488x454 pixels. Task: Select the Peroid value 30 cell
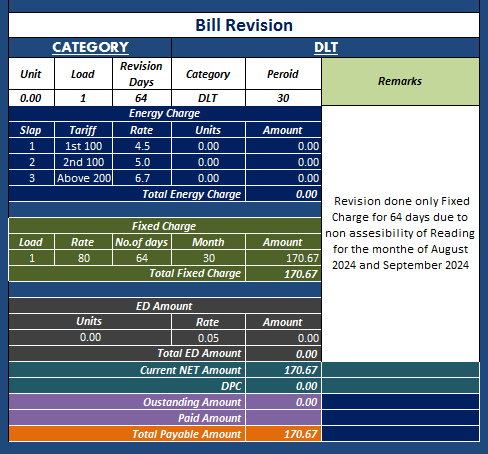tap(283, 98)
